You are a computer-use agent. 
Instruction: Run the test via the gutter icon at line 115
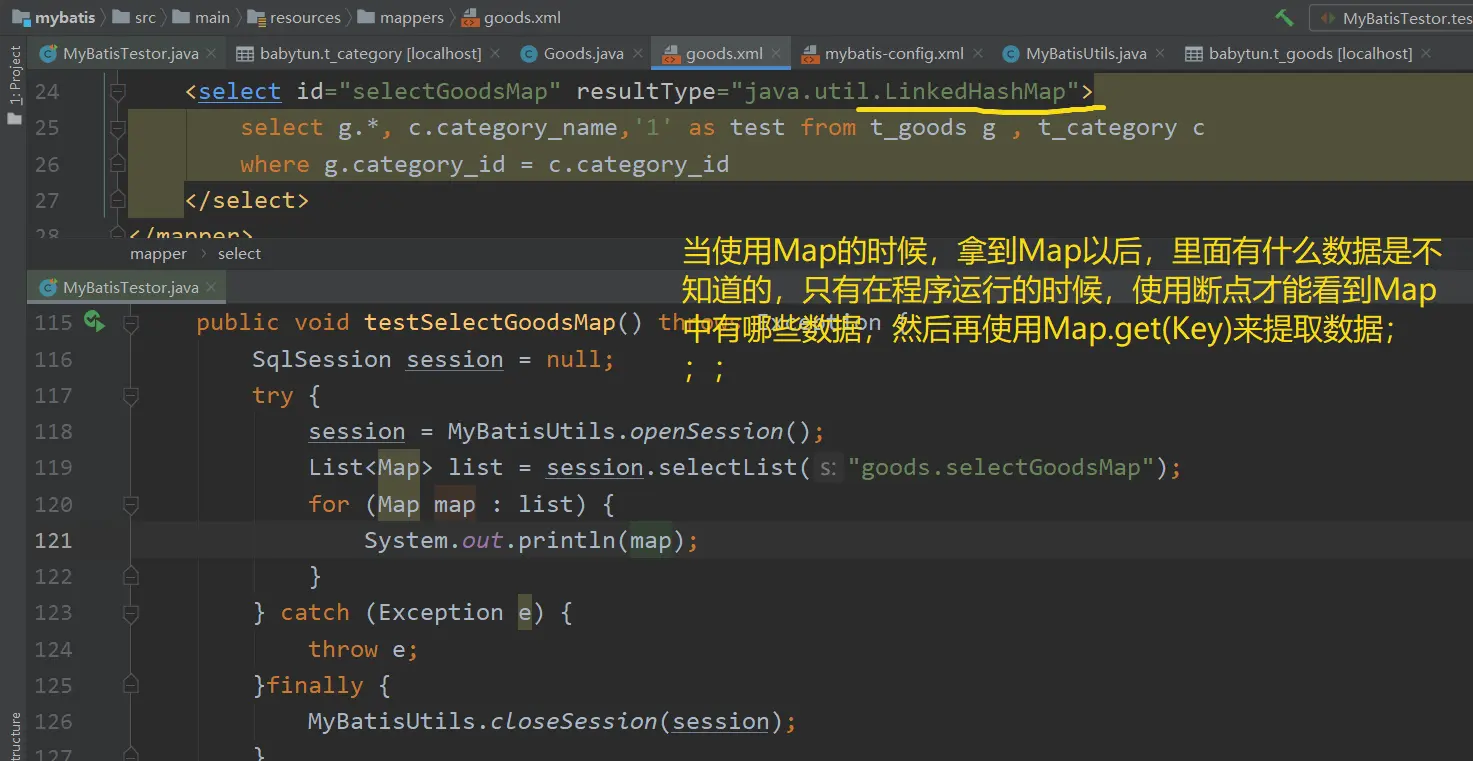[x=94, y=321]
